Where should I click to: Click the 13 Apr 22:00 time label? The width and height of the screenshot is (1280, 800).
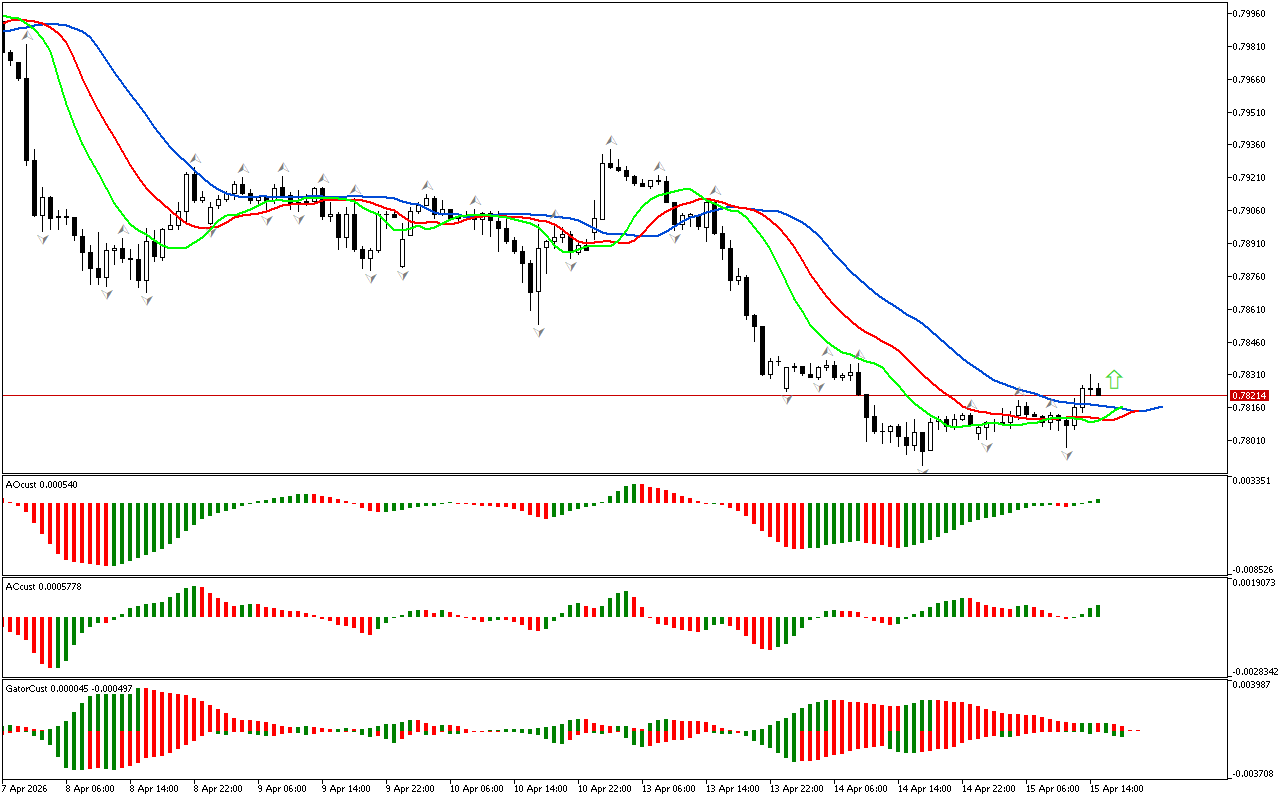(797, 788)
